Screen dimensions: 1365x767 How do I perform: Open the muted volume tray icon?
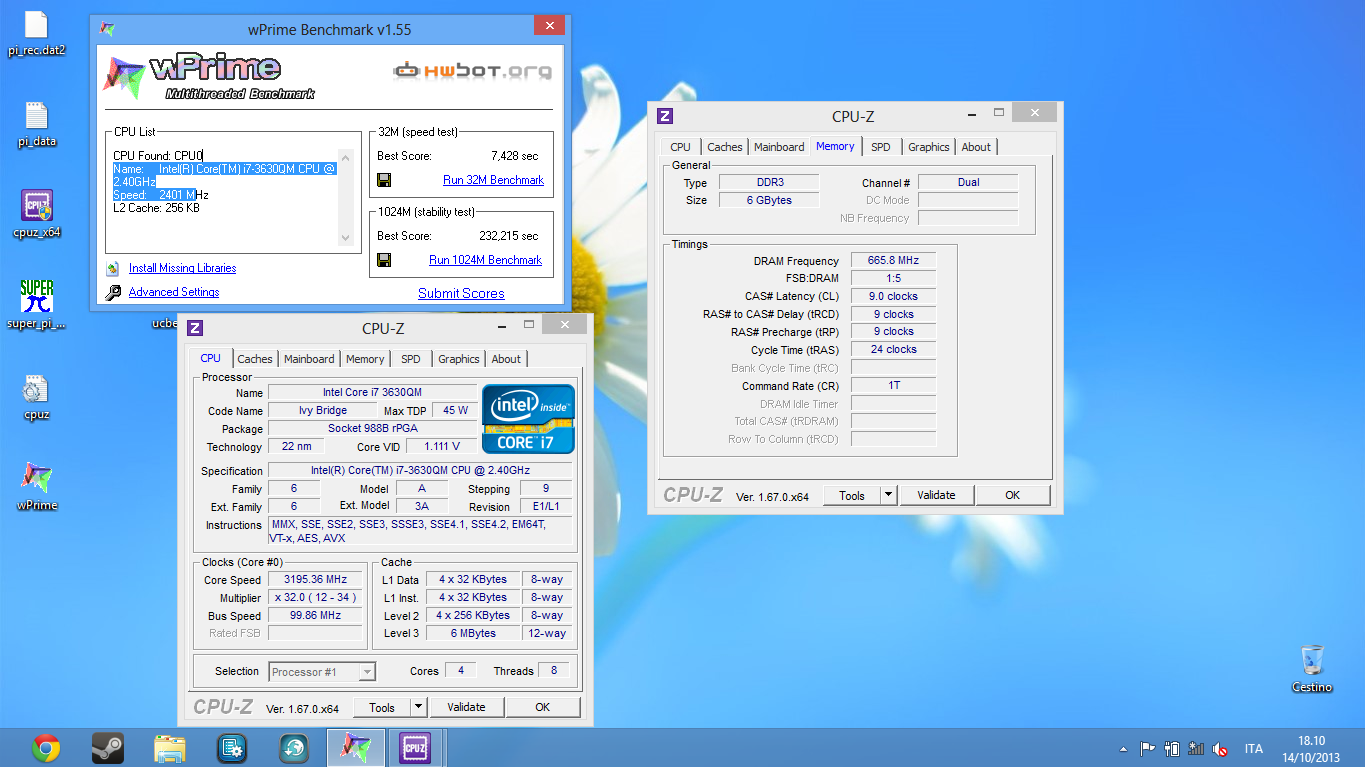pyautogui.click(x=1220, y=748)
